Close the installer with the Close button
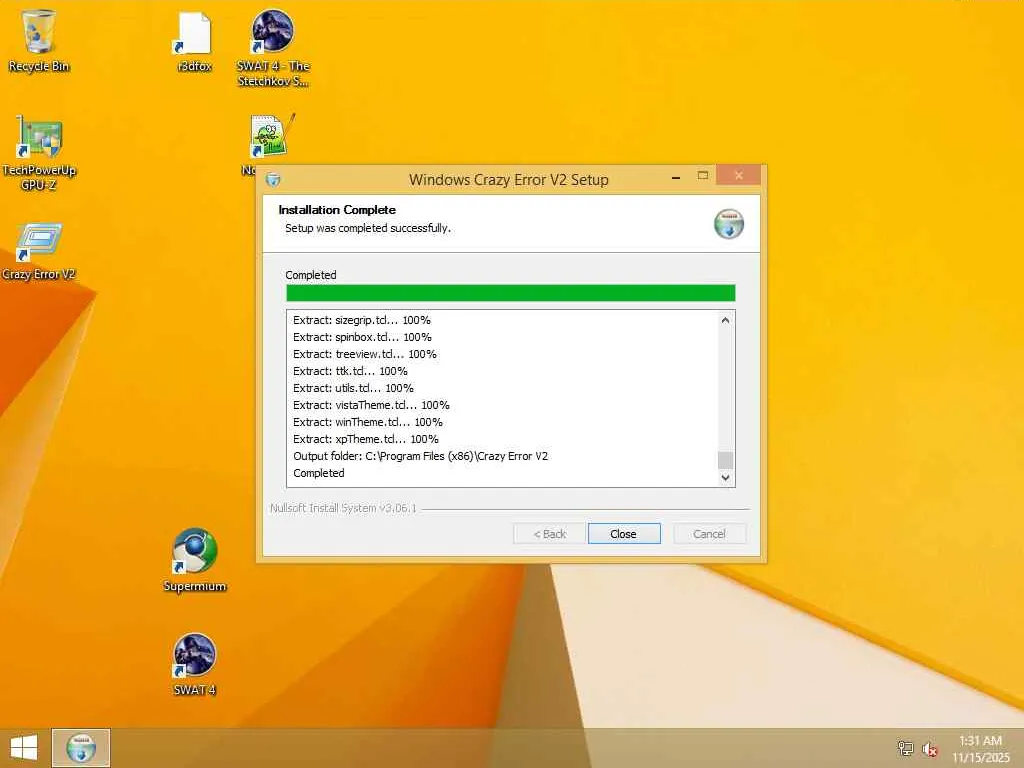Image resolution: width=1024 pixels, height=768 pixels. coord(624,534)
